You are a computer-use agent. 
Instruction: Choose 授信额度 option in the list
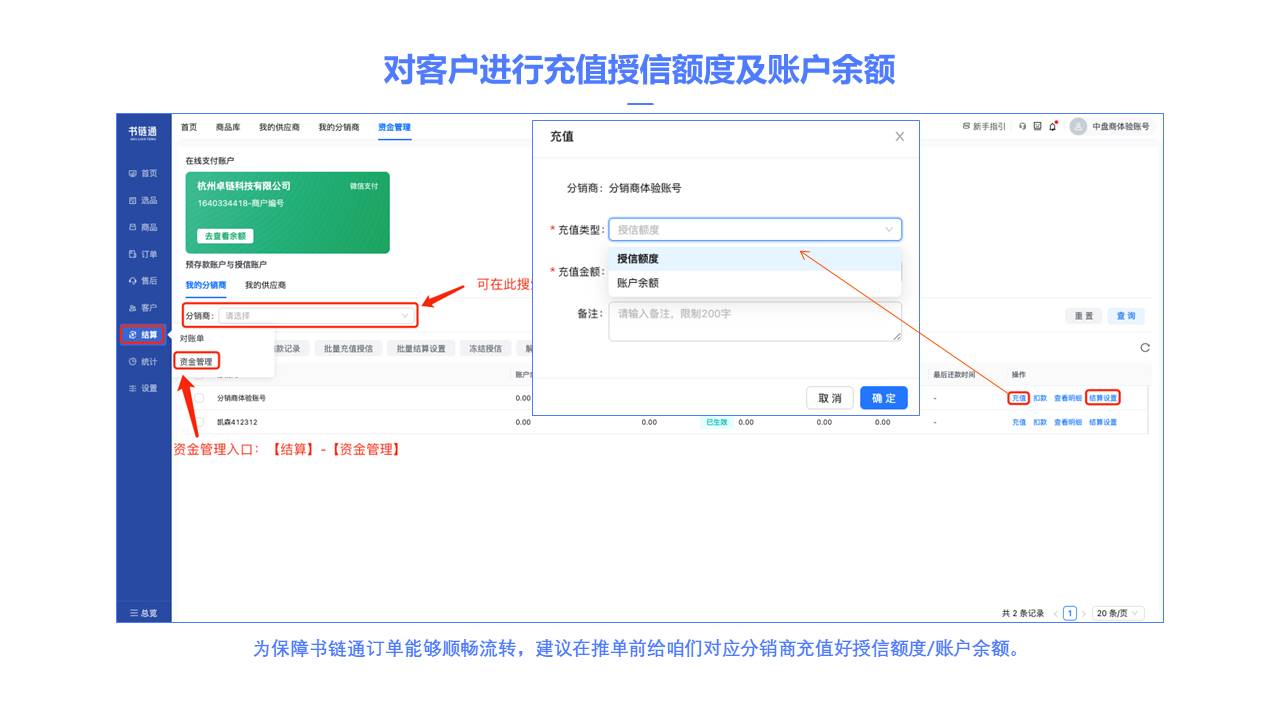tap(755, 259)
